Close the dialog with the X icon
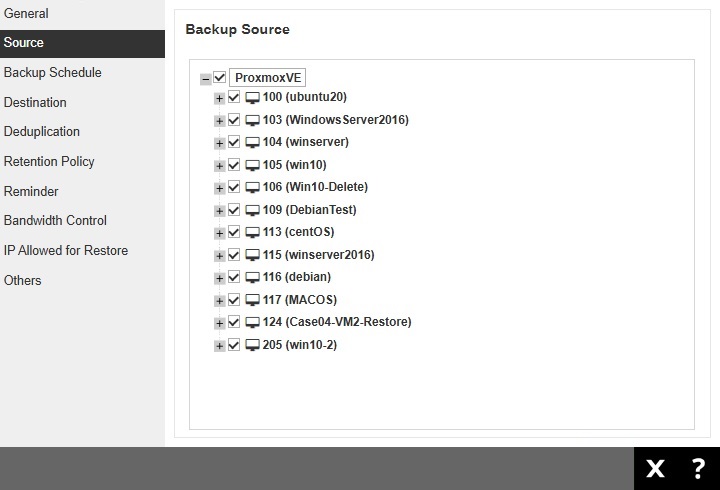 pos(655,468)
